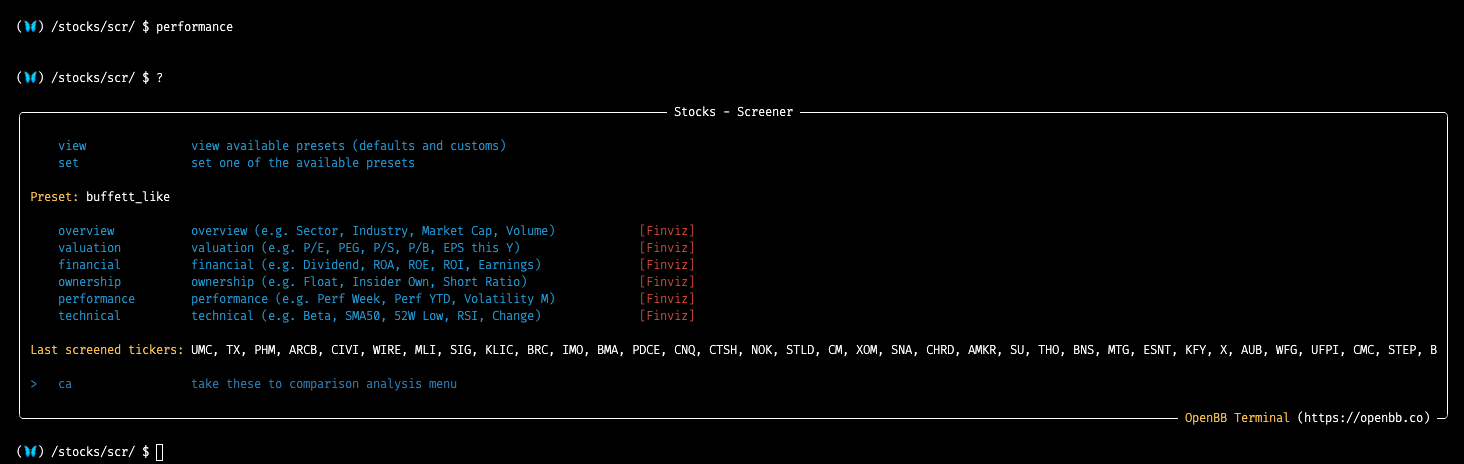Click the [Finviz] tag on the performance row
1464x464 pixels.
point(667,299)
